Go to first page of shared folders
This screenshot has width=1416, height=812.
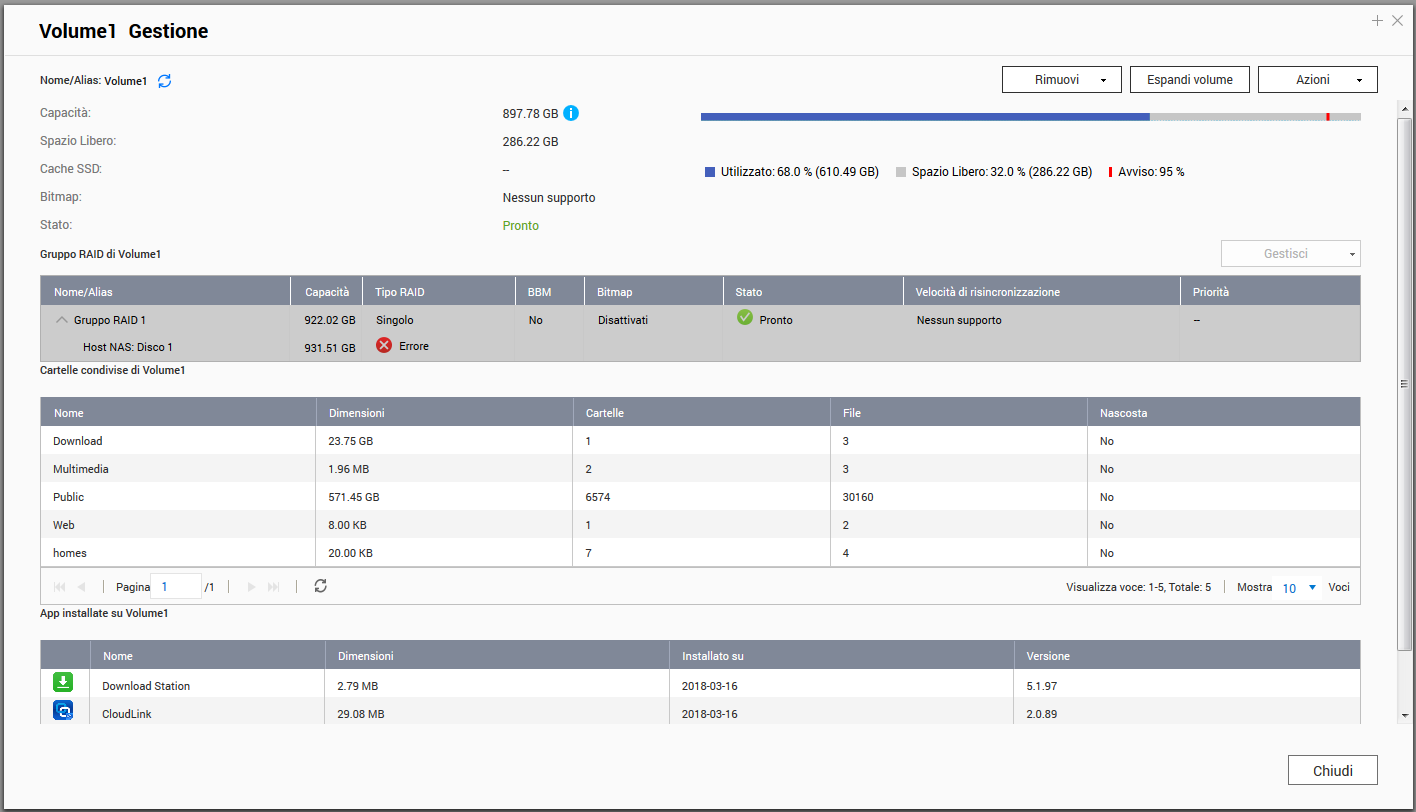click(59, 587)
